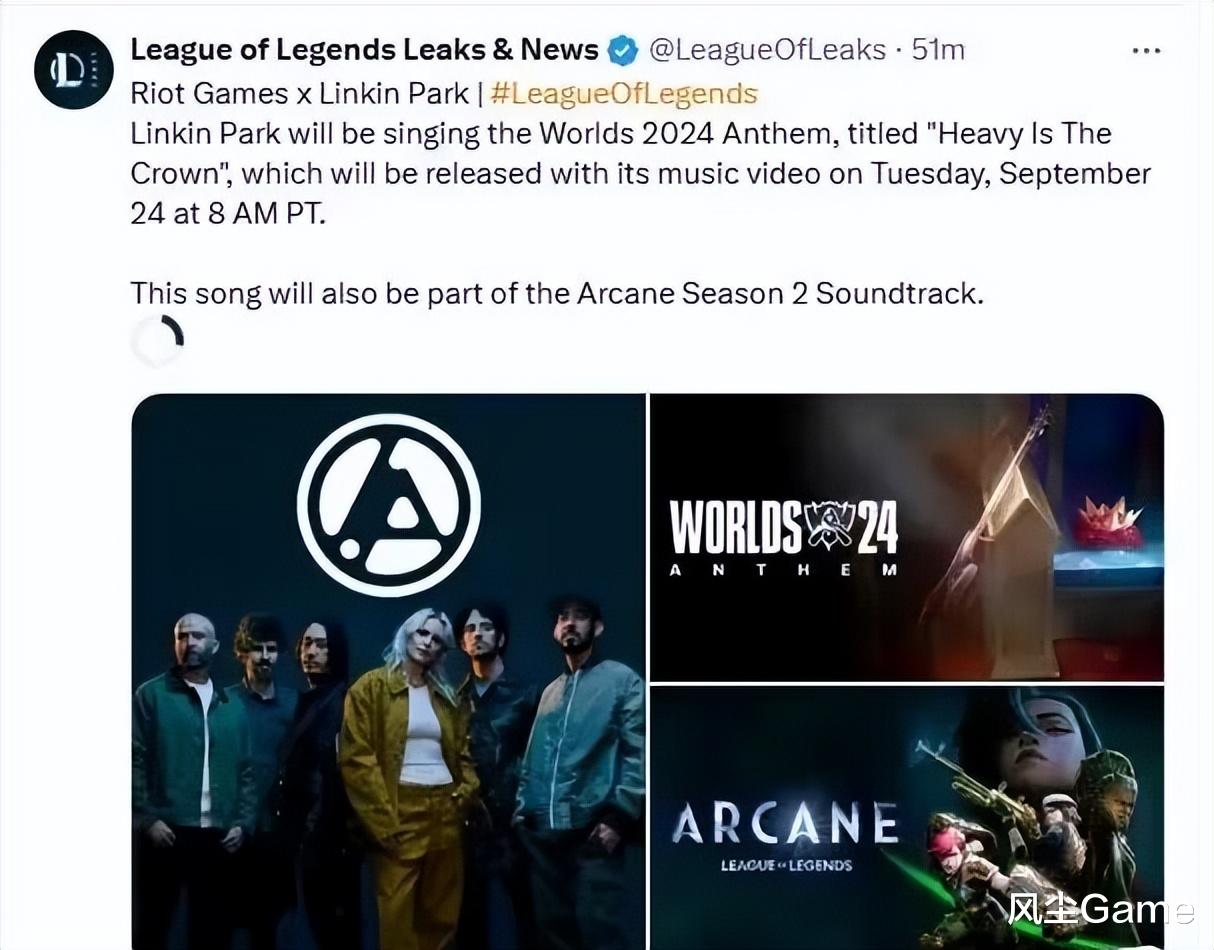This screenshot has width=1214, height=950.
Task: Click the League of Legends Leaks & News name
Action: click(365, 49)
